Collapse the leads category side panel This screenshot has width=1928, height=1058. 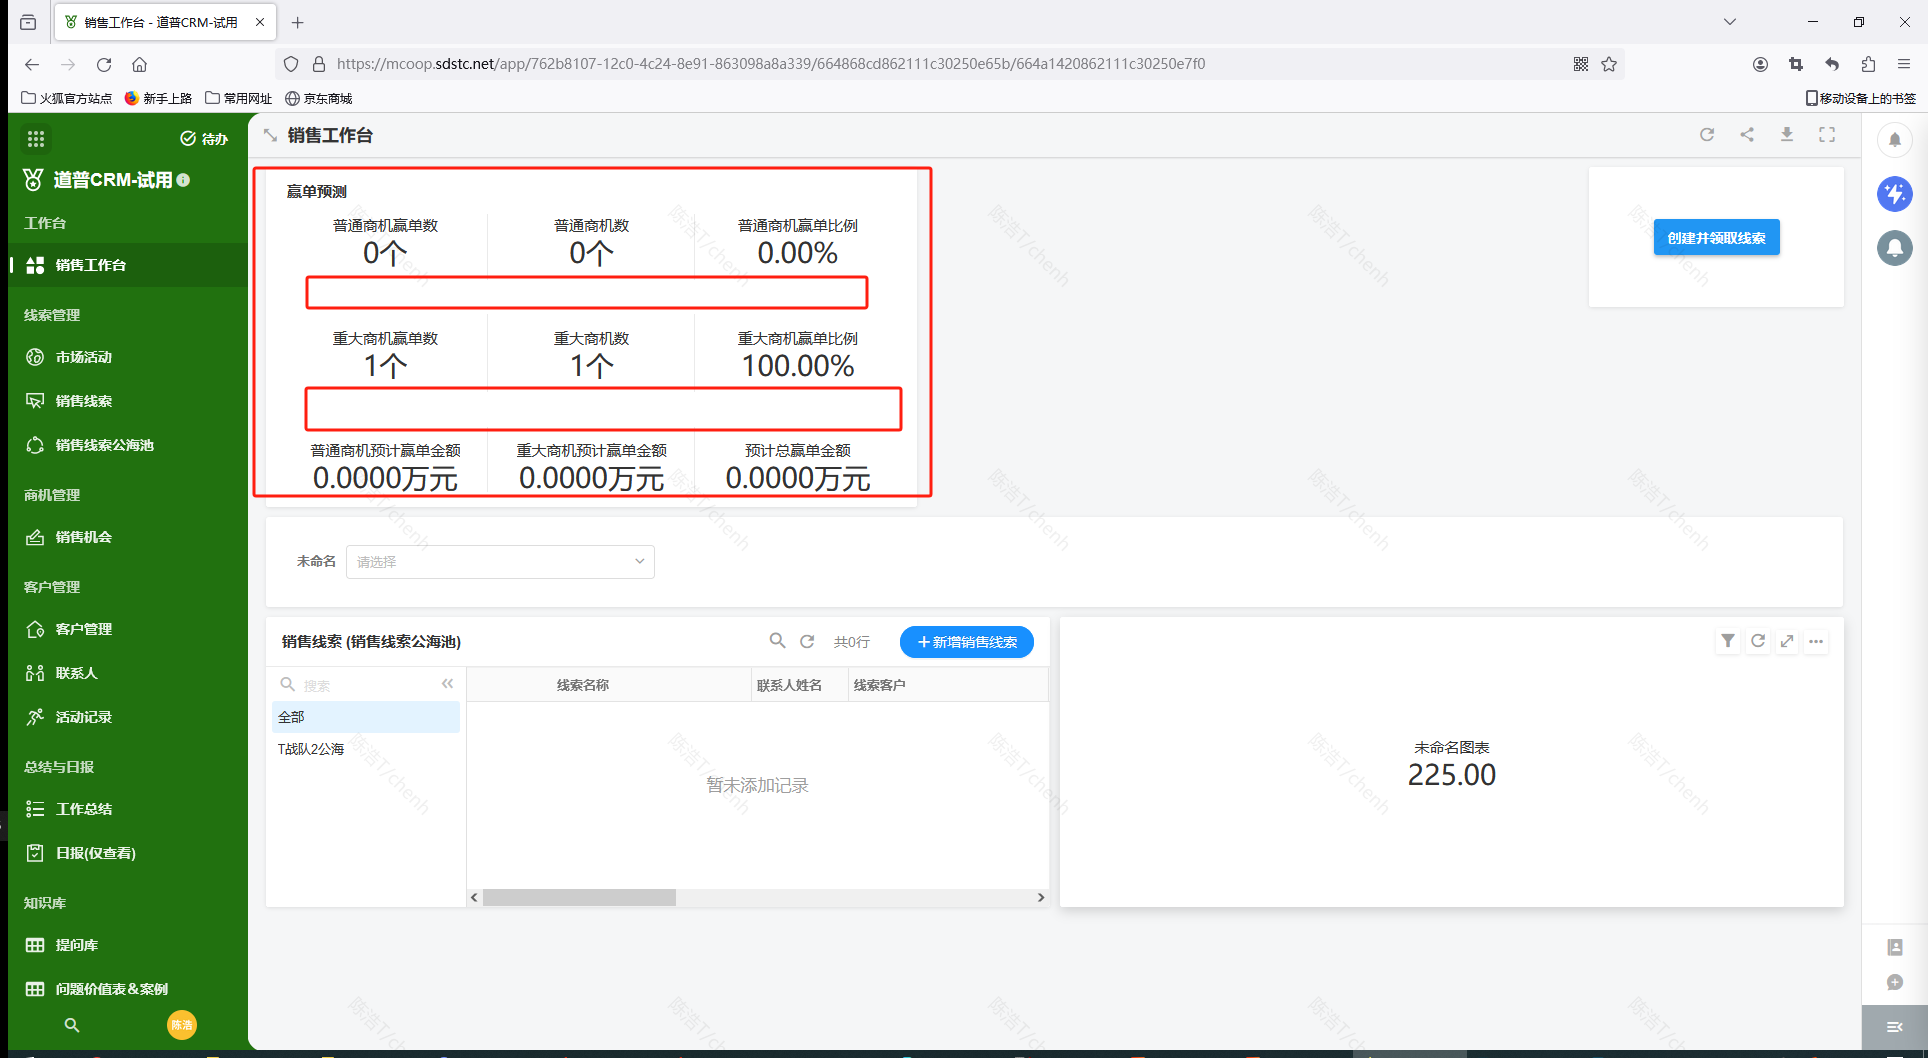[x=447, y=684]
